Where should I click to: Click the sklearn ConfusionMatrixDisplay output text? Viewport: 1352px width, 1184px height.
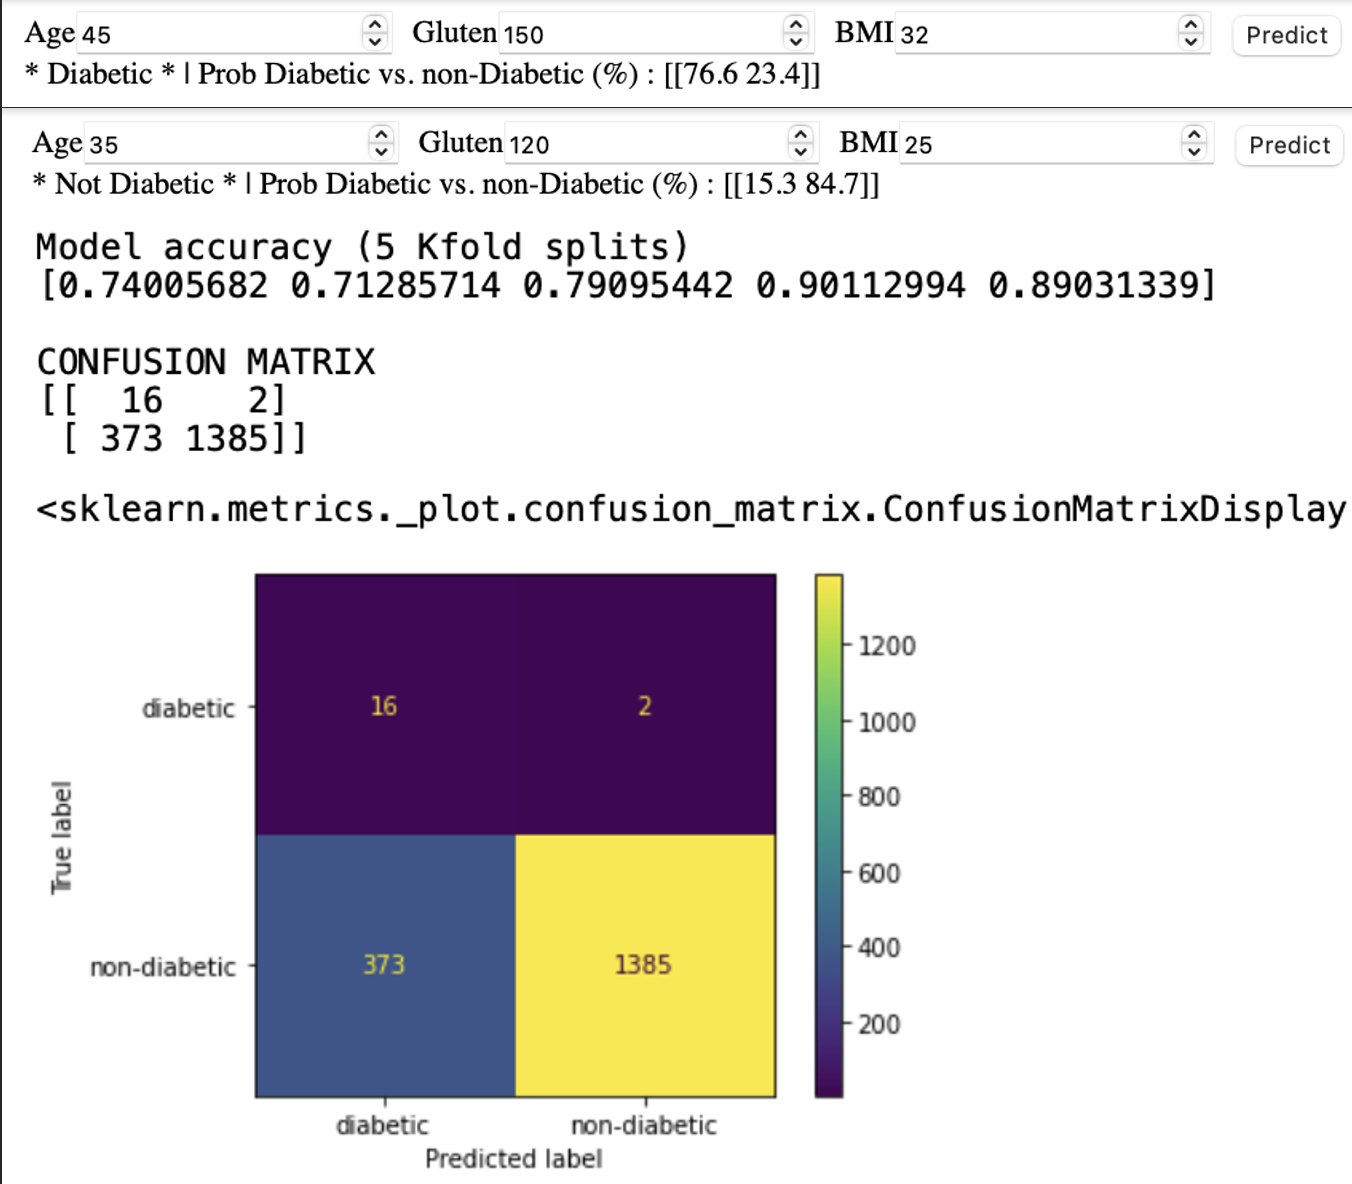pyautogui.click(x=692, y=509)
